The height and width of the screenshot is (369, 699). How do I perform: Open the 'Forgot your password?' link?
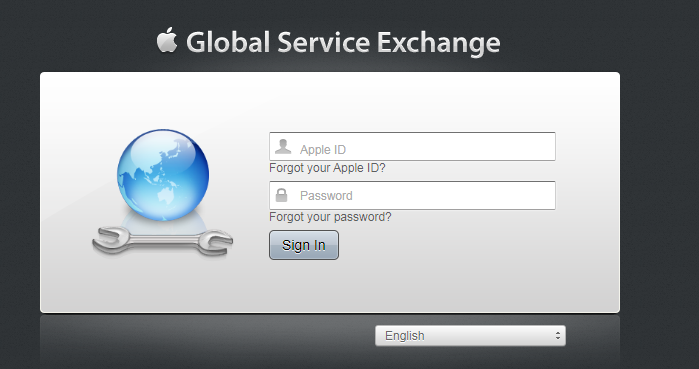(x=330, y=217)
